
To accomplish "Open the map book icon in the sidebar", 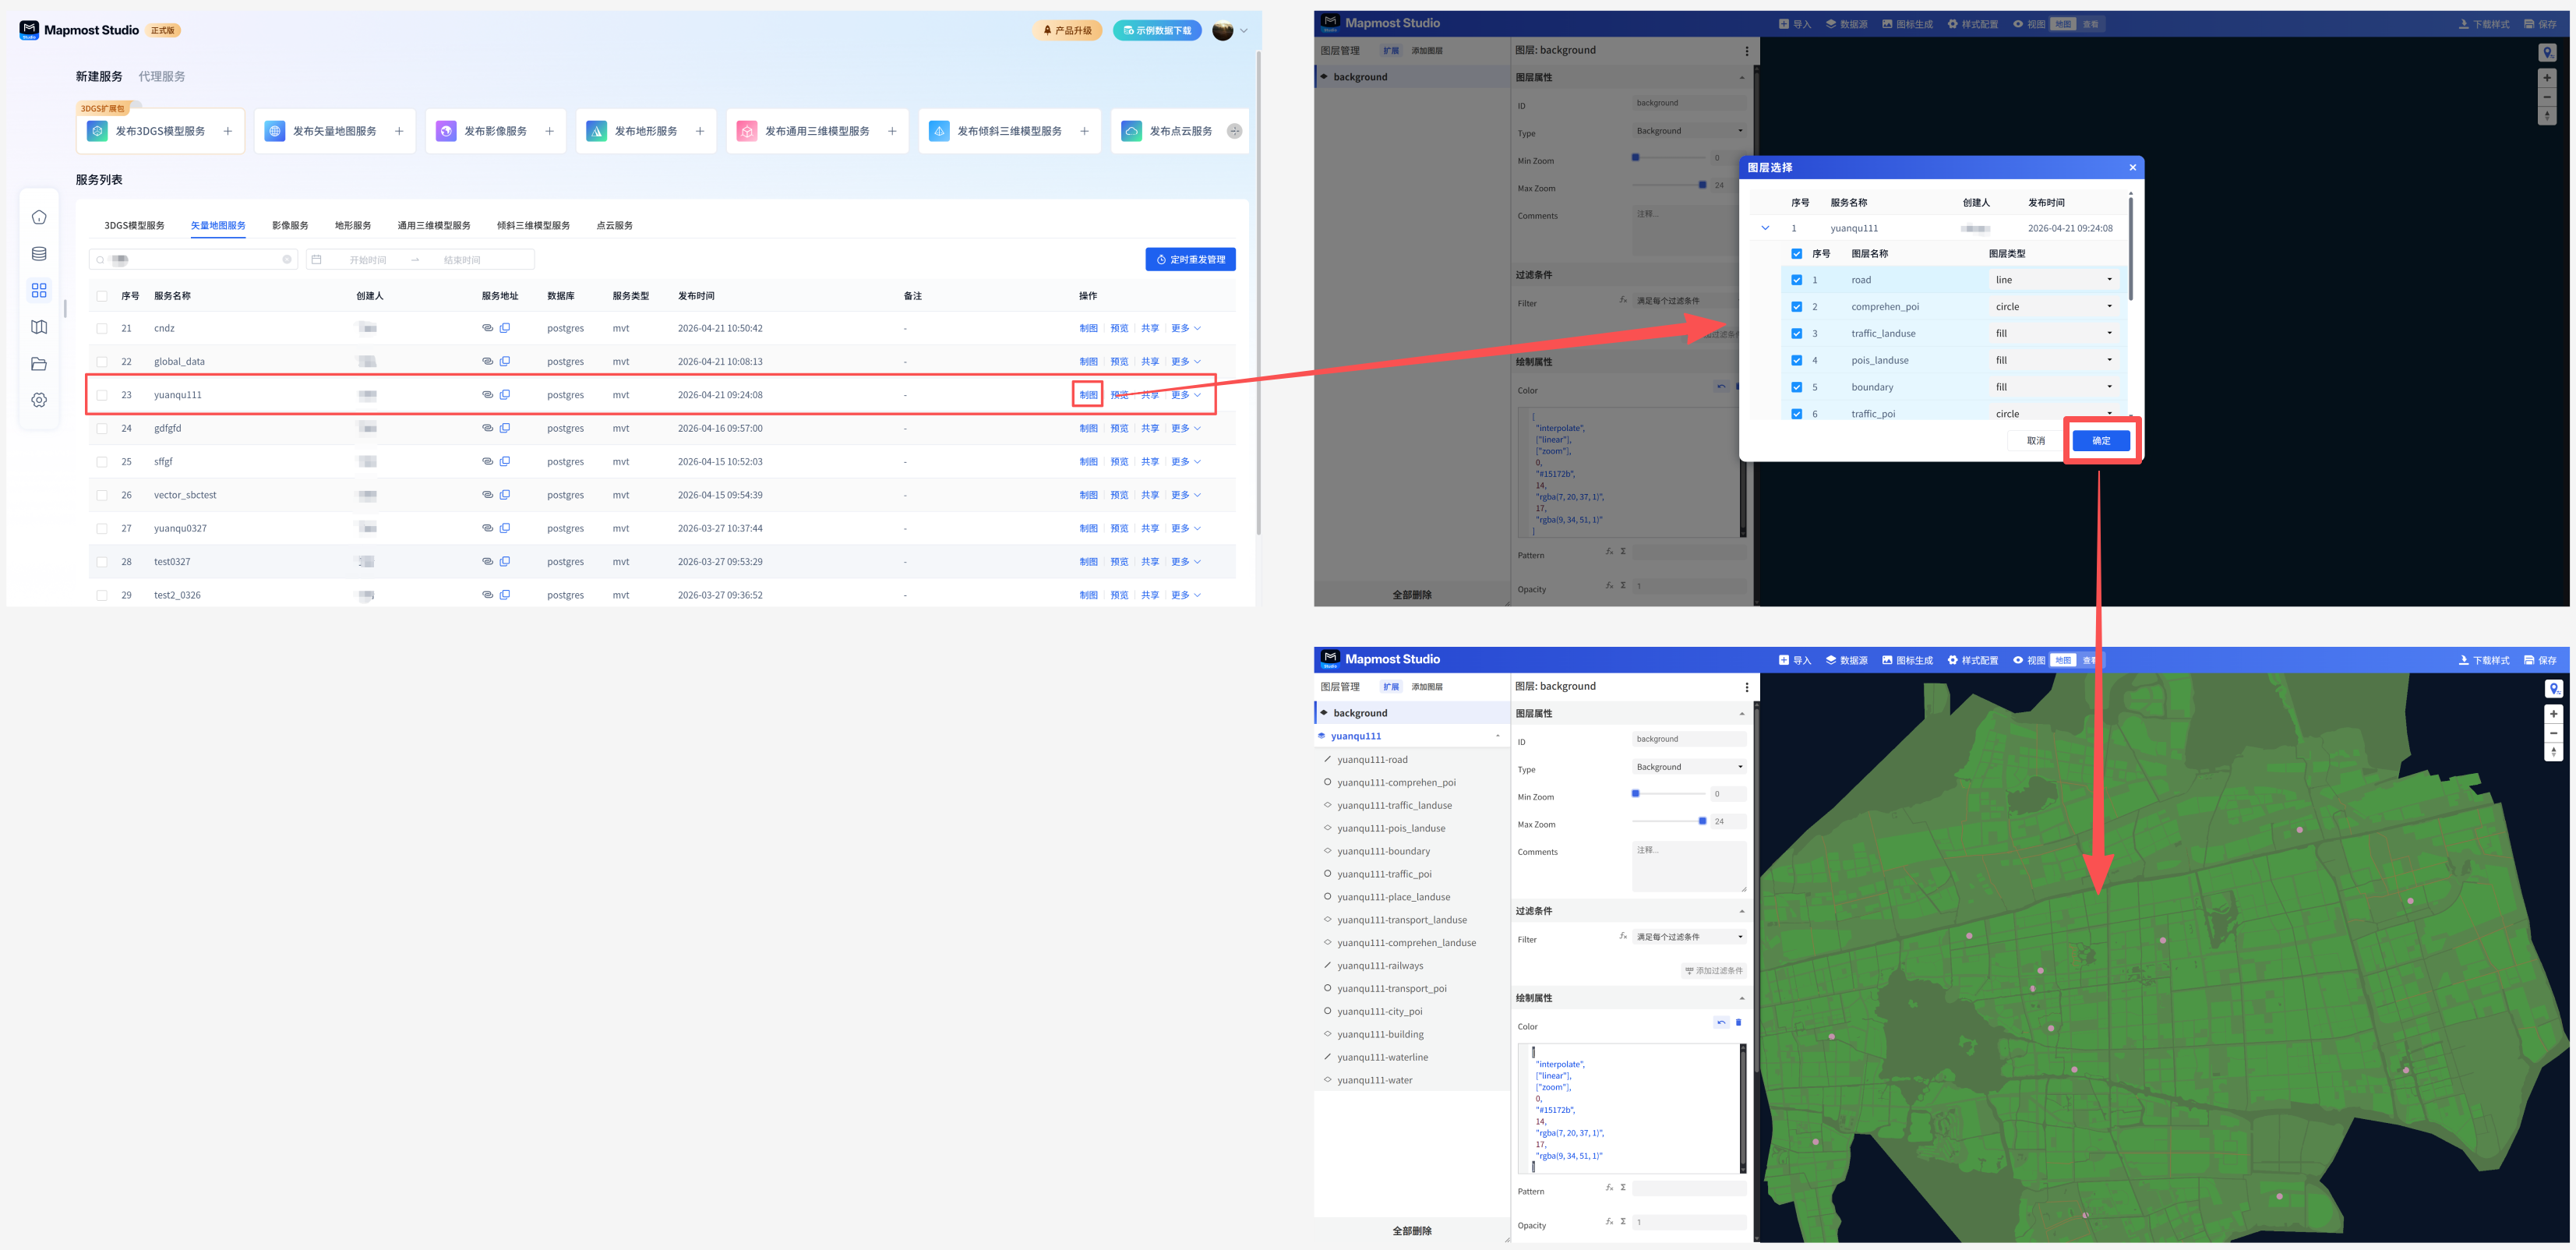I will (x=39, y=327).
